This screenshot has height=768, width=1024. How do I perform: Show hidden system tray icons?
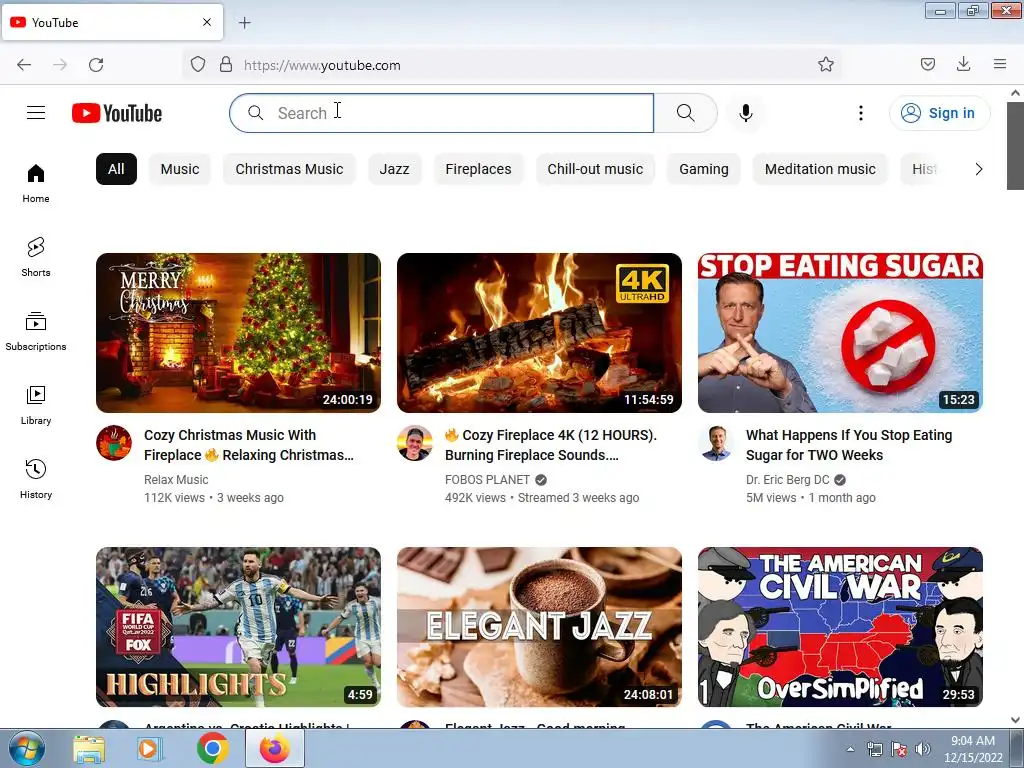click(850, 749)
